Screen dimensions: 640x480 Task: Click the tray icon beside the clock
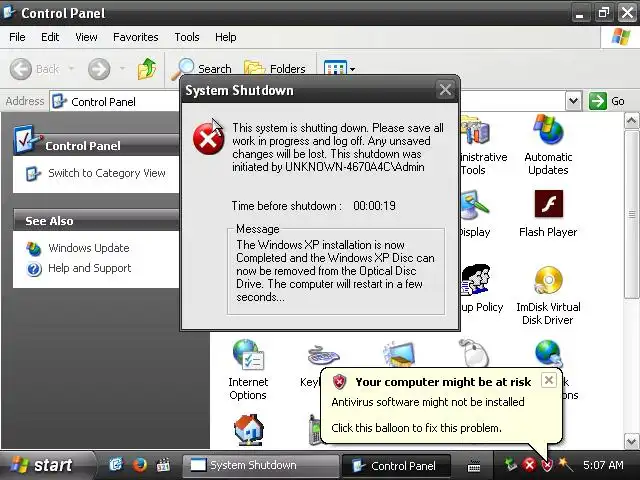pyautogui.click(x=565, y=464)
